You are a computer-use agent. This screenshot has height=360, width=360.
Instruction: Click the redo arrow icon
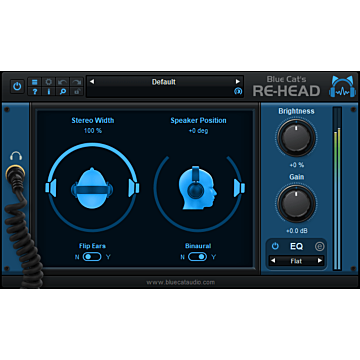[x=76, y=82]
